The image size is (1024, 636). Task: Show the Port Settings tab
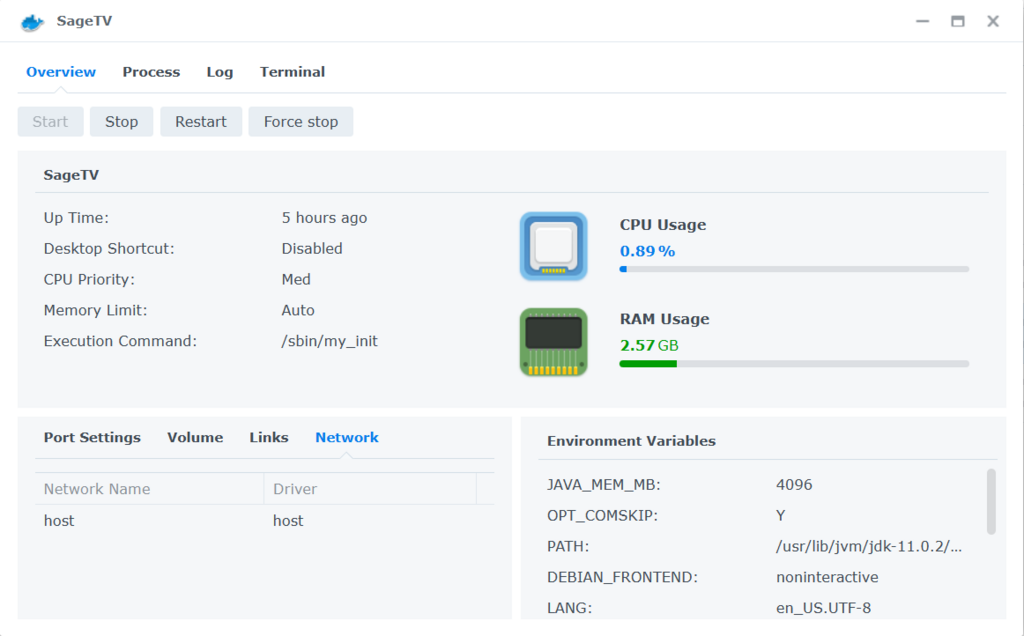pyautogui.click(x=92, y=437)
